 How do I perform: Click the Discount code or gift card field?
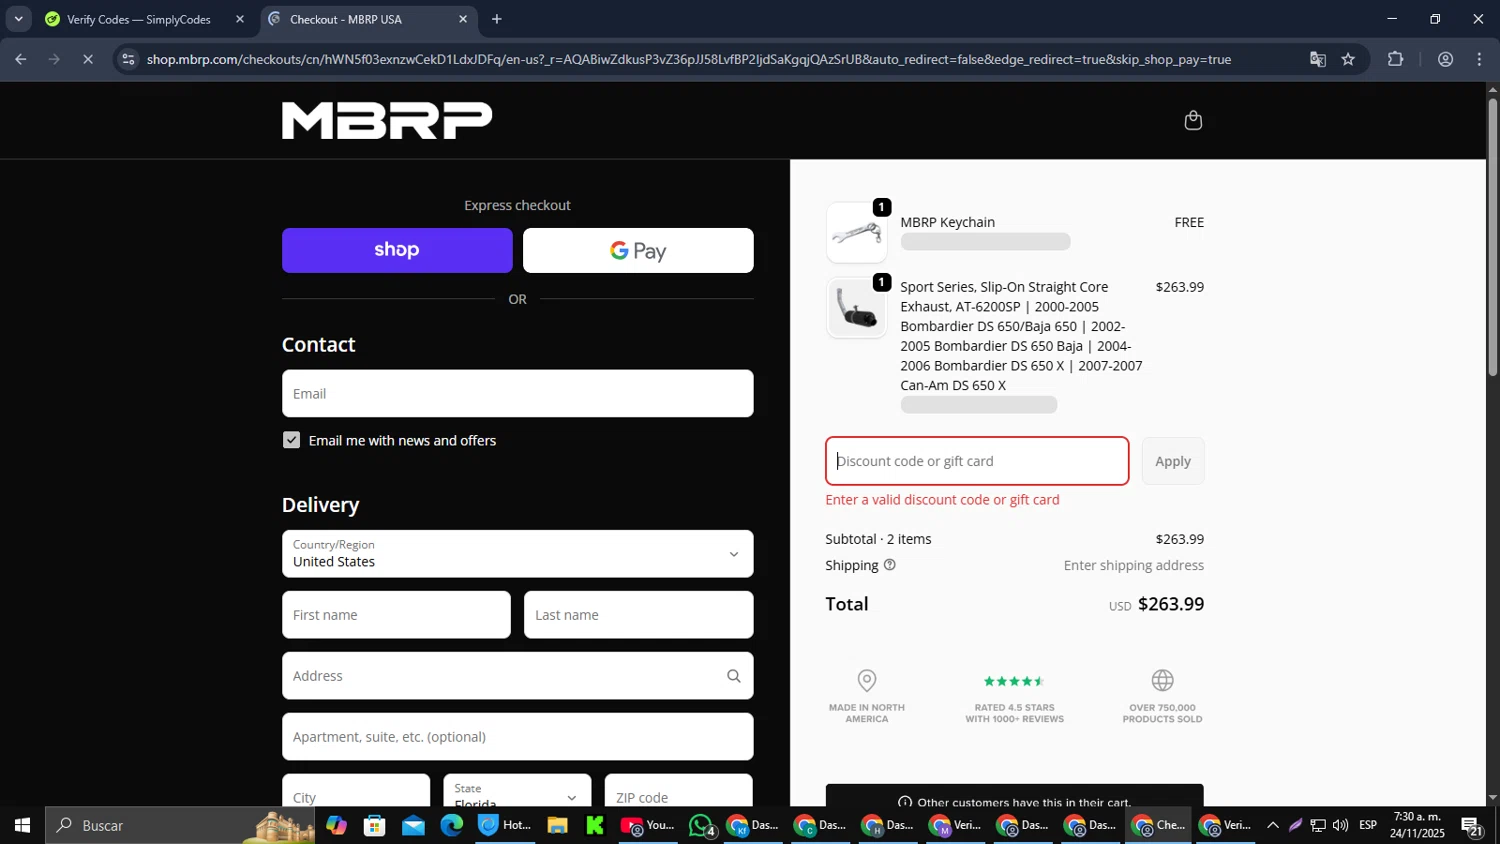coord(977,461)
